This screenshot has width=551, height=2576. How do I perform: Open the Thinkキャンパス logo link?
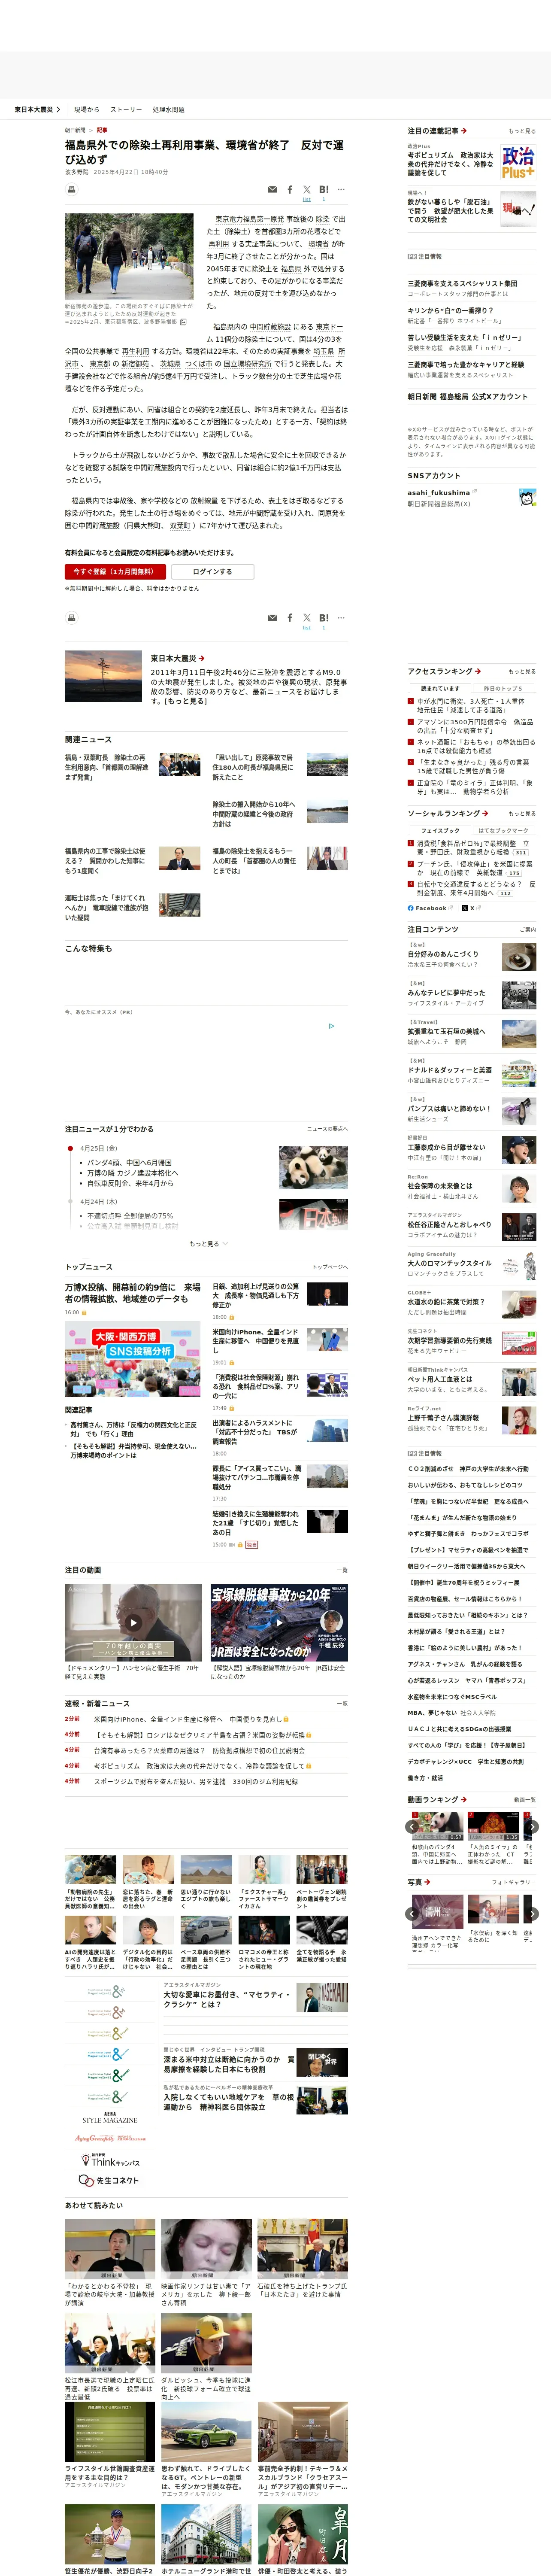tap(110, 2161)
